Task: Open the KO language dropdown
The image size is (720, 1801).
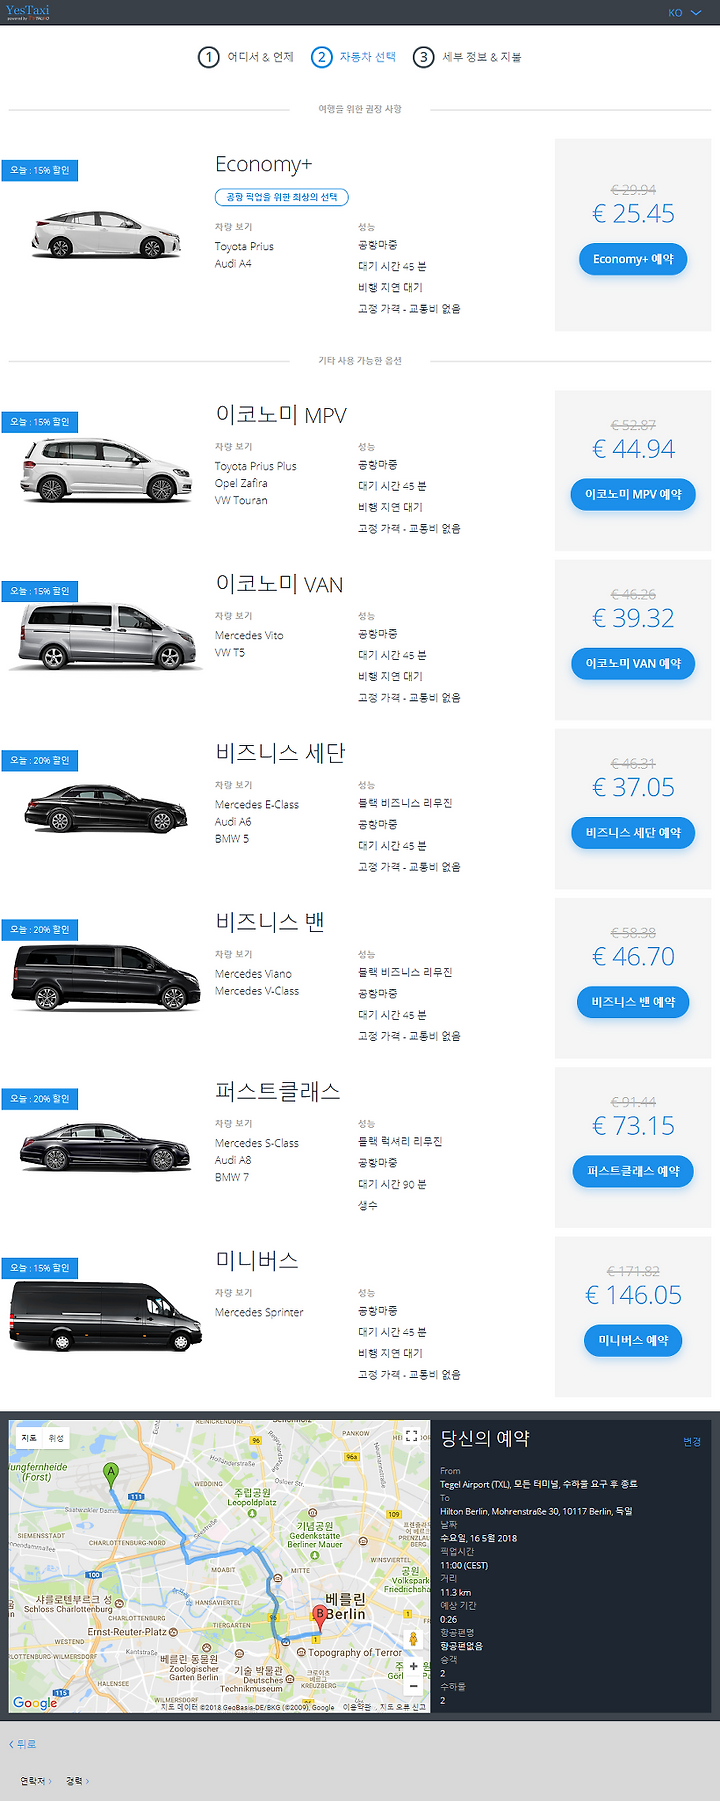Action: pos(685,13)
